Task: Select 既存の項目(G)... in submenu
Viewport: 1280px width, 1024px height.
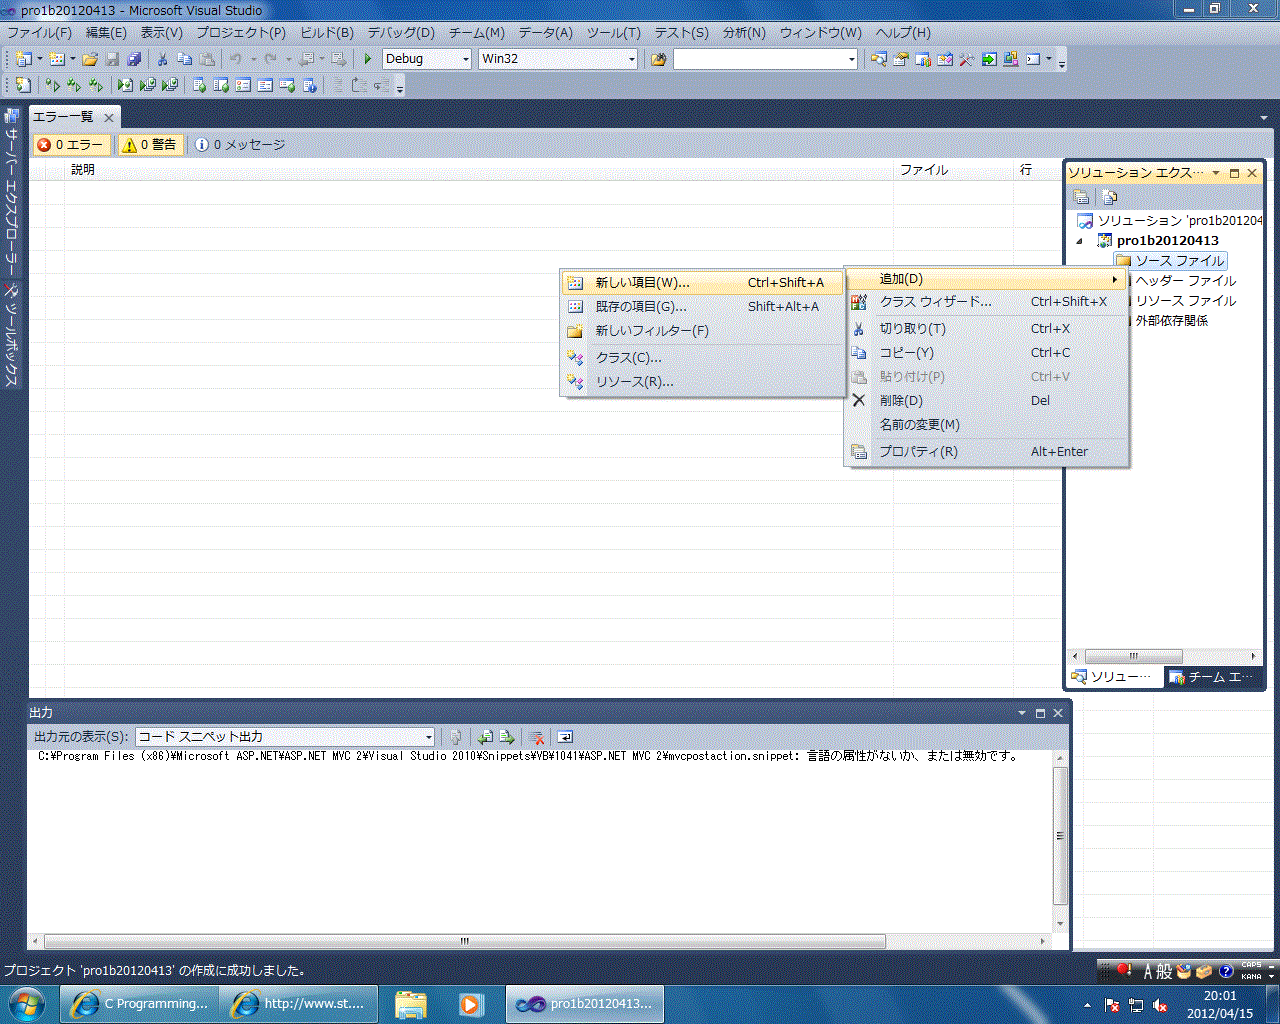Action: (702, 307)
